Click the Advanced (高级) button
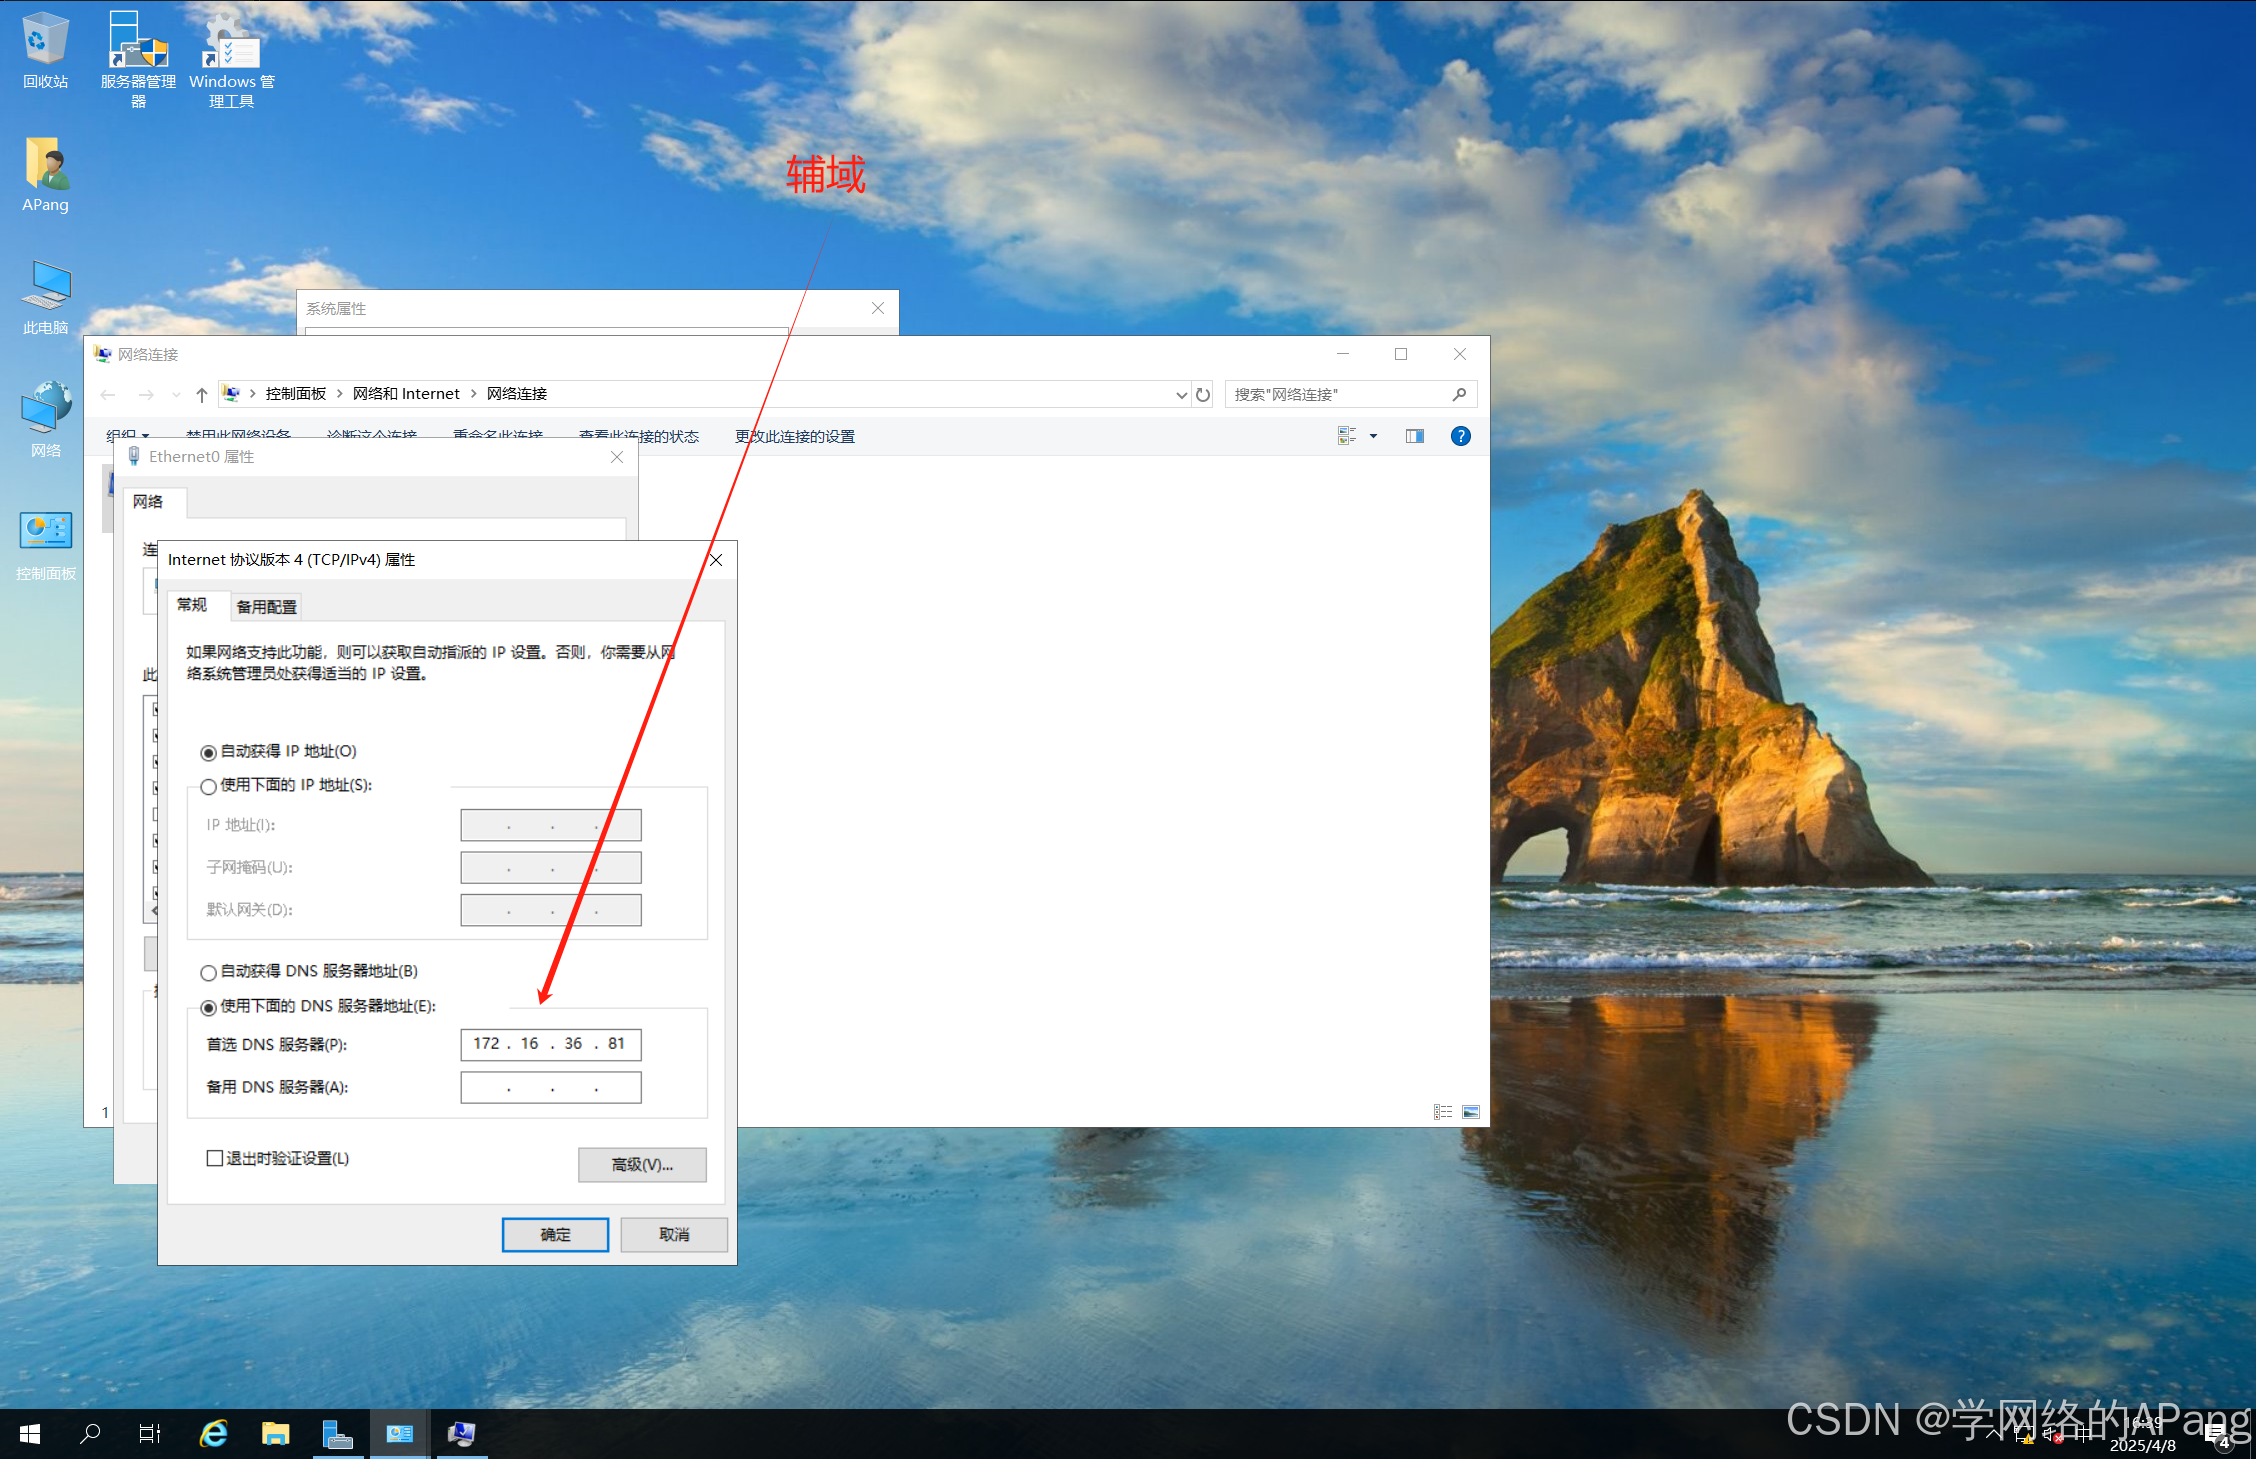Viewport: 2256px width, 1459px height. pos(641,1164)
